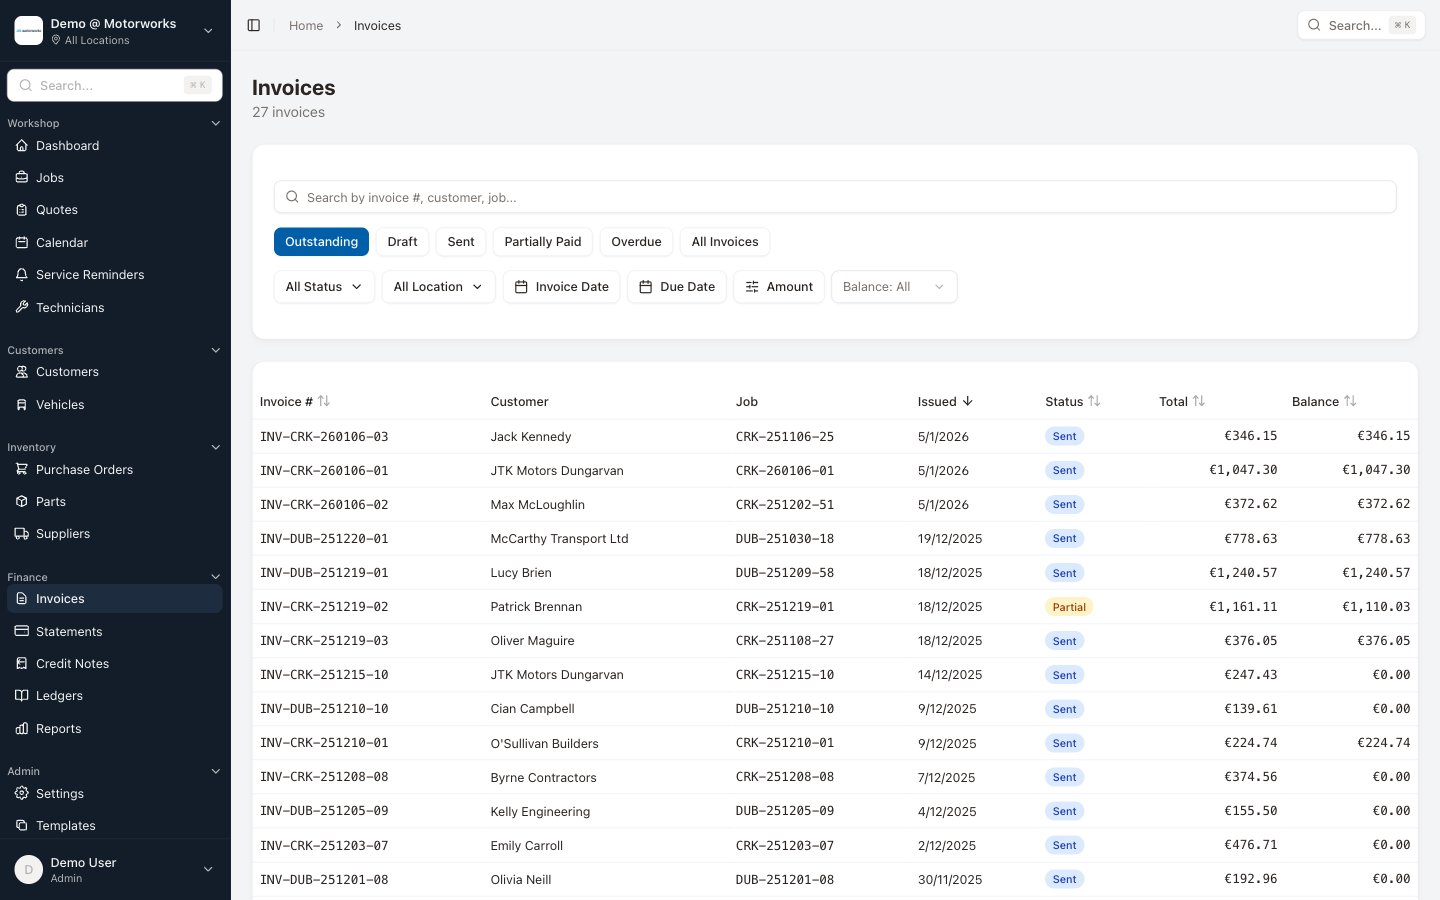The height and width of the screenshot is (900, 1440).
Task: Click the Service Reminders bell icon
Action: [x=21, y=274]
